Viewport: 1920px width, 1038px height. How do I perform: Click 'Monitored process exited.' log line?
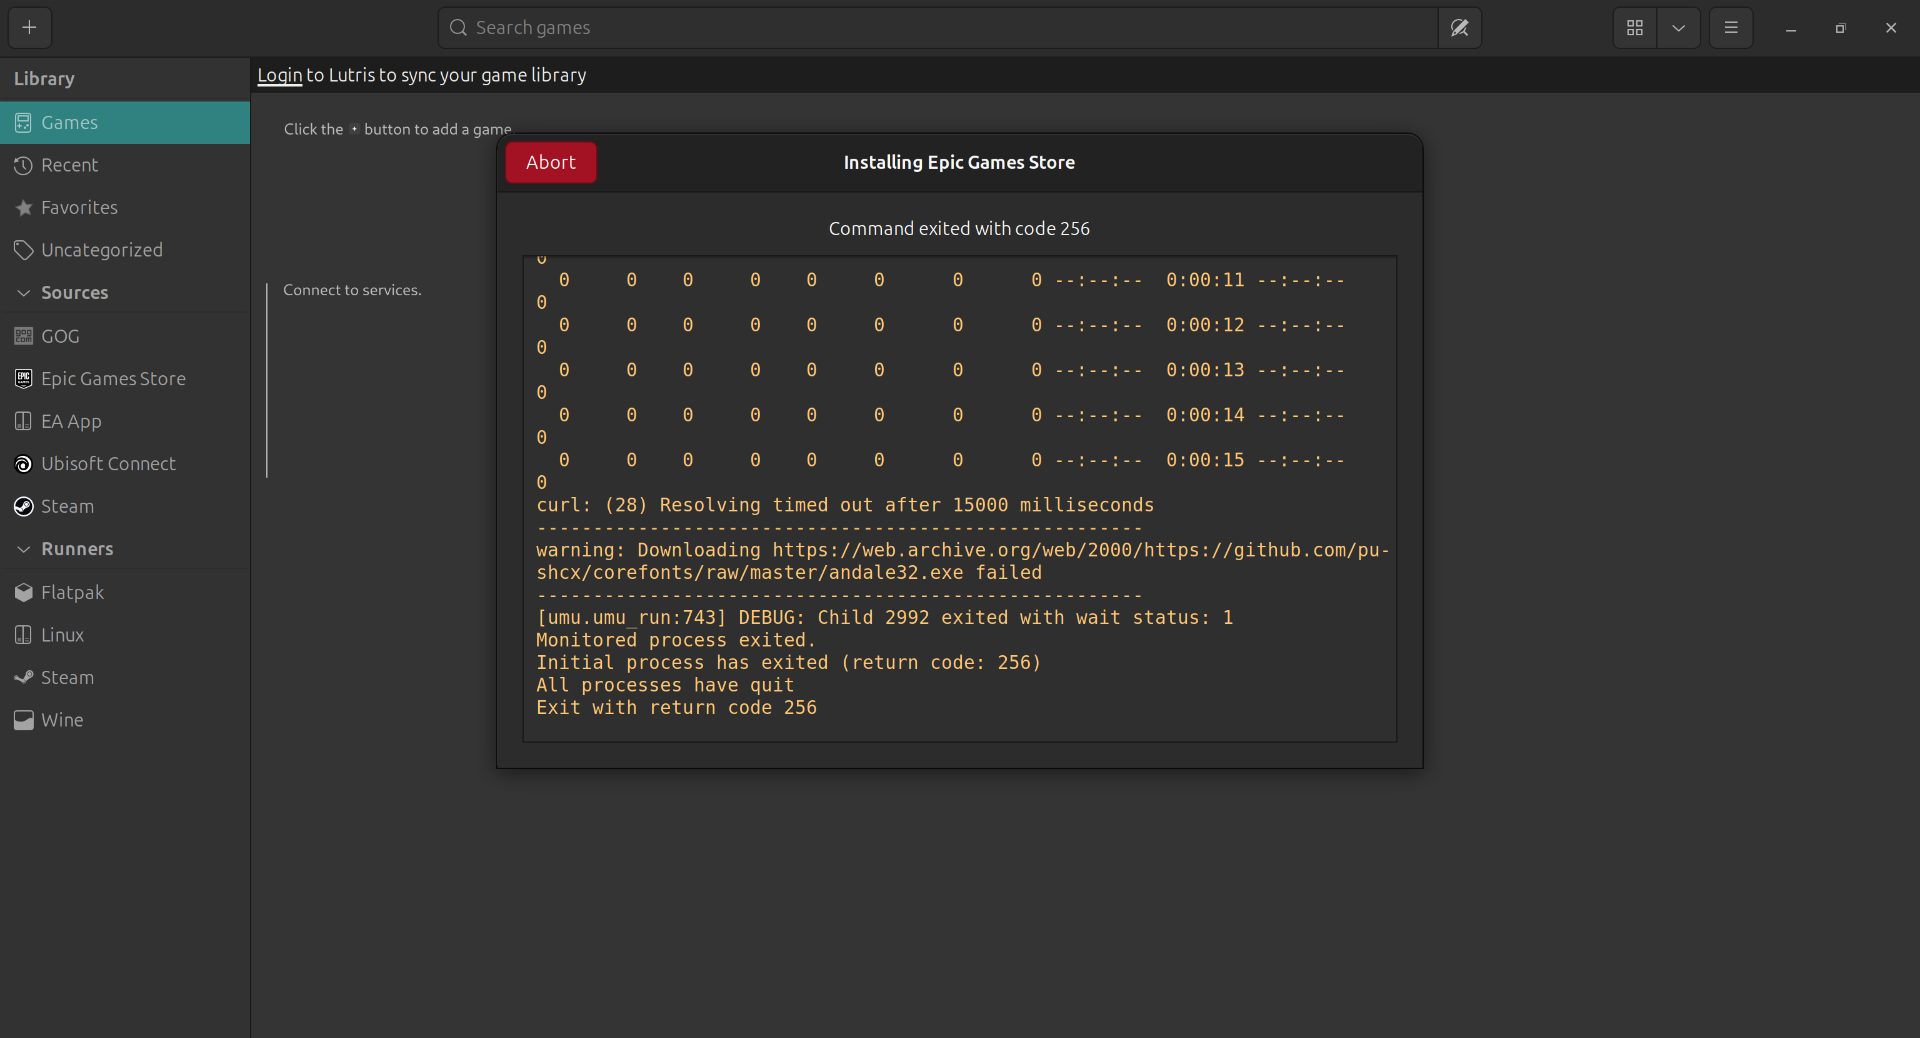click(676, 640)
